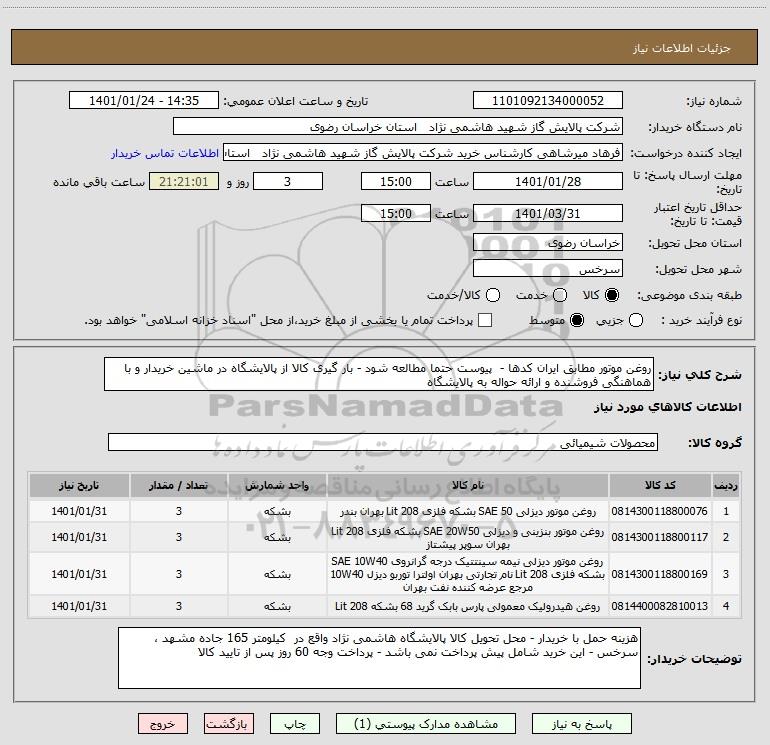Click the price validity date 1401/03/31 field

547,214
